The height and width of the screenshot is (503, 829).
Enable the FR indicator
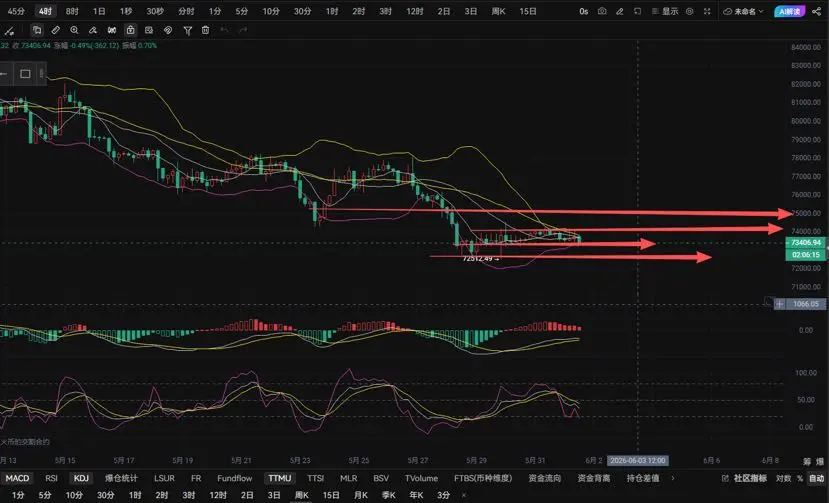click(196, 478)
